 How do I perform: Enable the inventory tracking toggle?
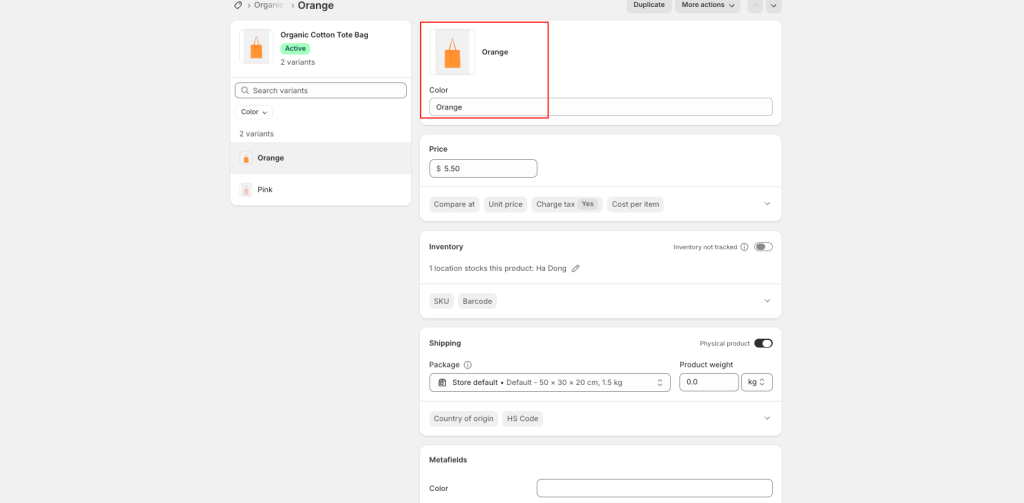(x=763, y=247)
